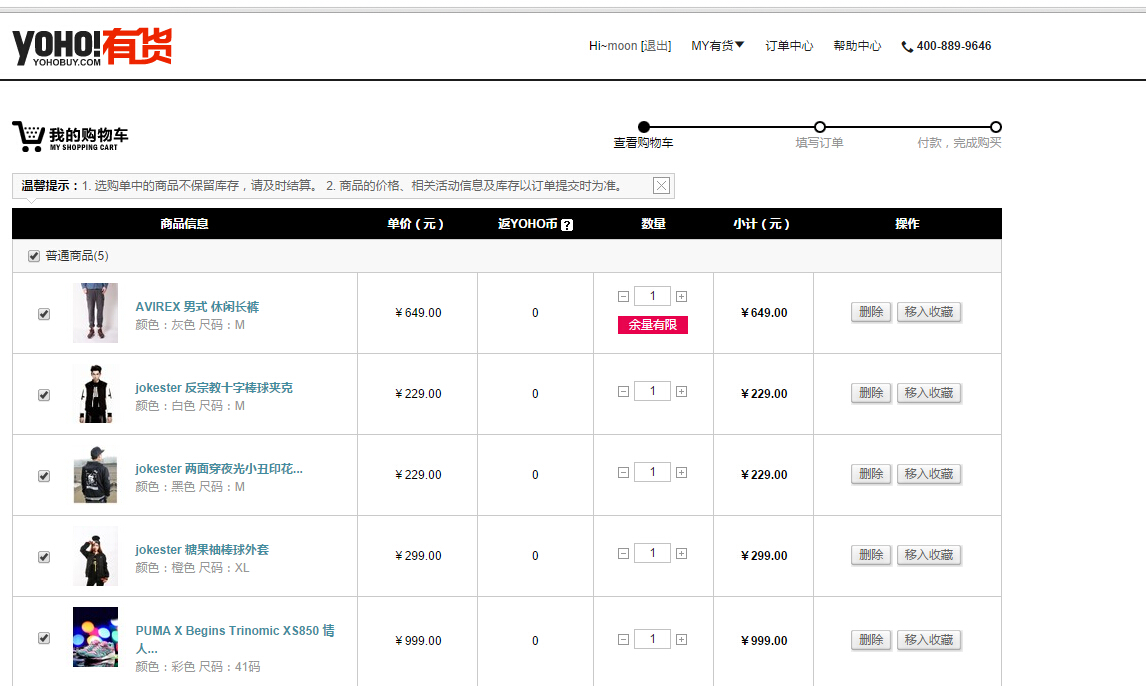Viewport: 1146px width, 686px height.
Task: Move PUMA X Begins Trinomic to 移入收藏
Action: (929, 640)
